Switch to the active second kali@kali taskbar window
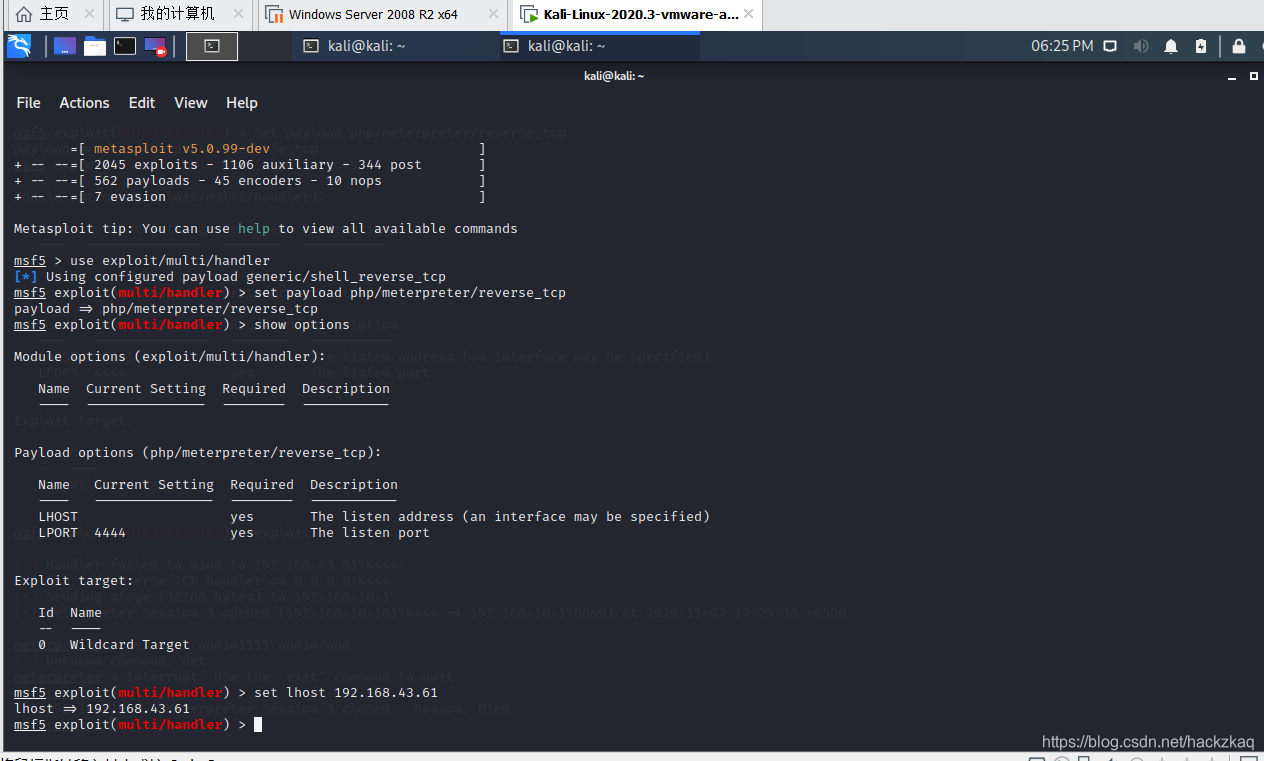Image resolution: width=1264 pixels, height=761 pixels. coord(599,46)
